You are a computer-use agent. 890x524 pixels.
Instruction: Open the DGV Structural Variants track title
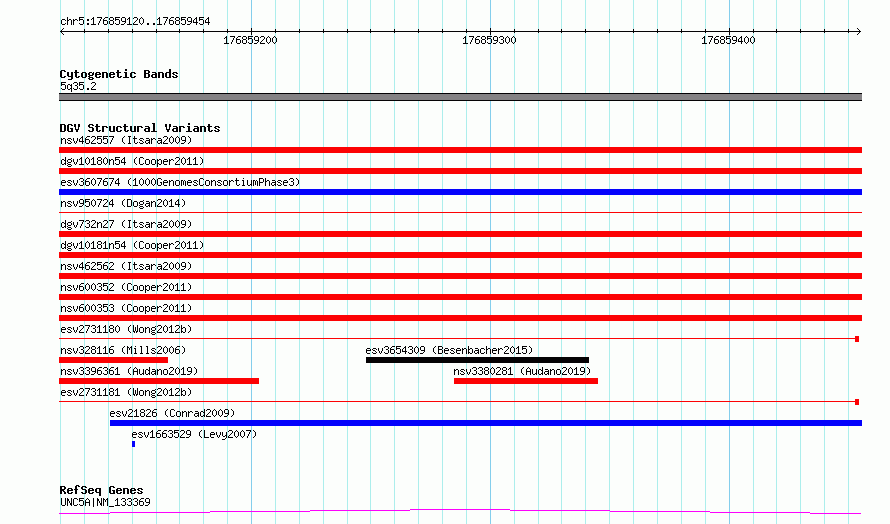click(140, 128)
